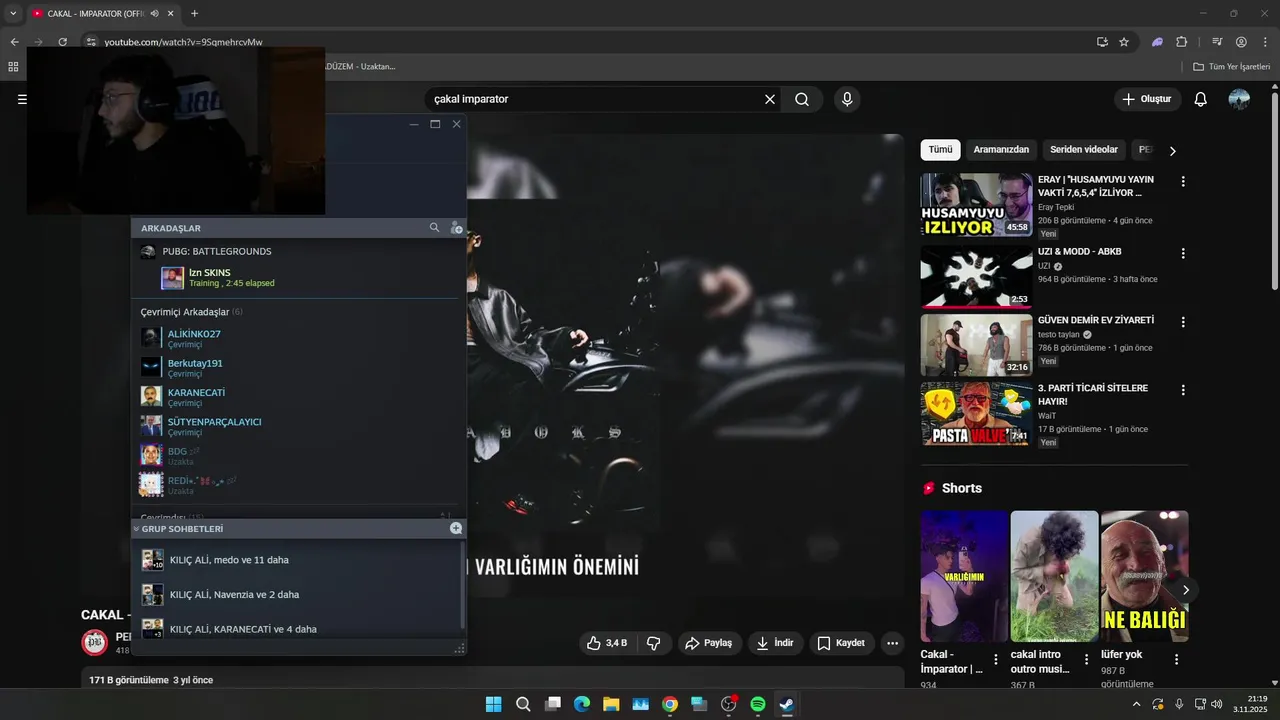Screen dimensions: 1280x720
Task: Reload the YouTube page
Action: [x=62, y=42]
